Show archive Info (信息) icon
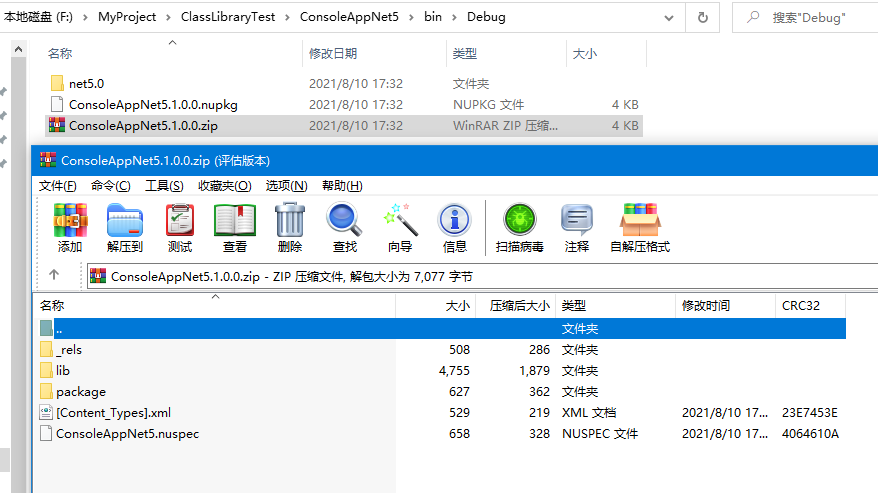 (x=454, y=221)
